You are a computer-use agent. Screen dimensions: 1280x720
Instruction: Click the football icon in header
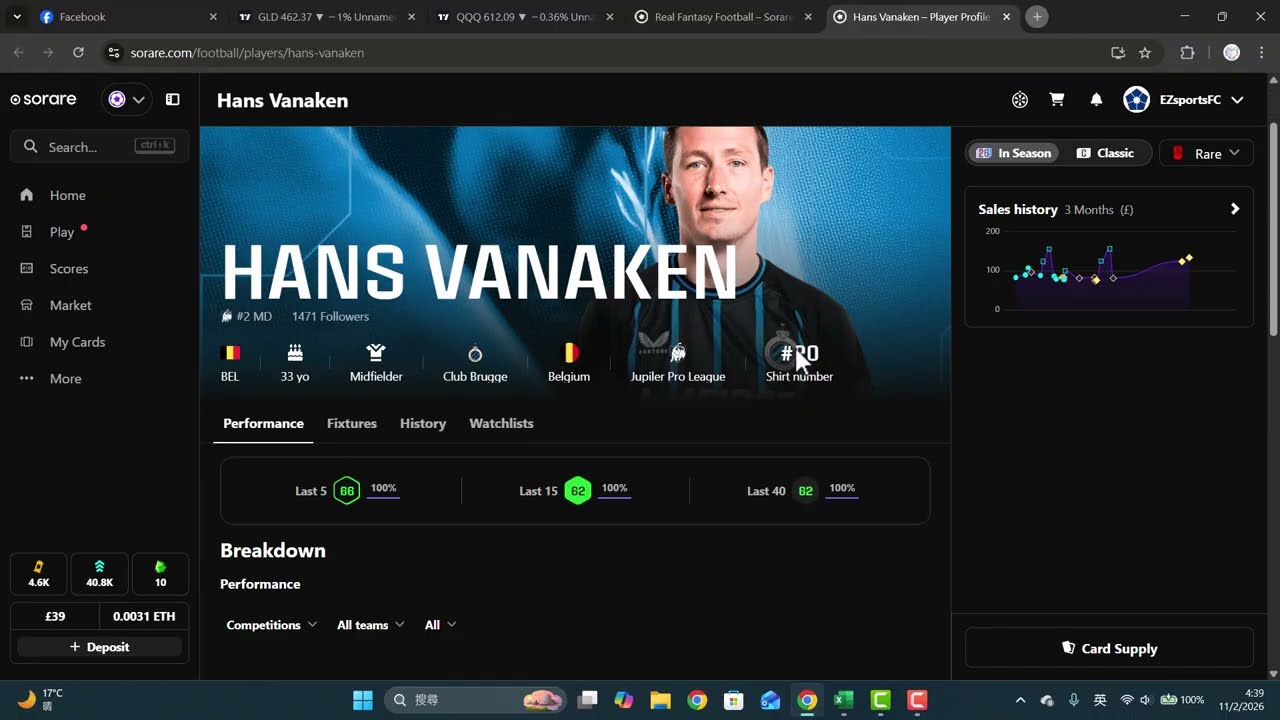tap(1020, 99)
